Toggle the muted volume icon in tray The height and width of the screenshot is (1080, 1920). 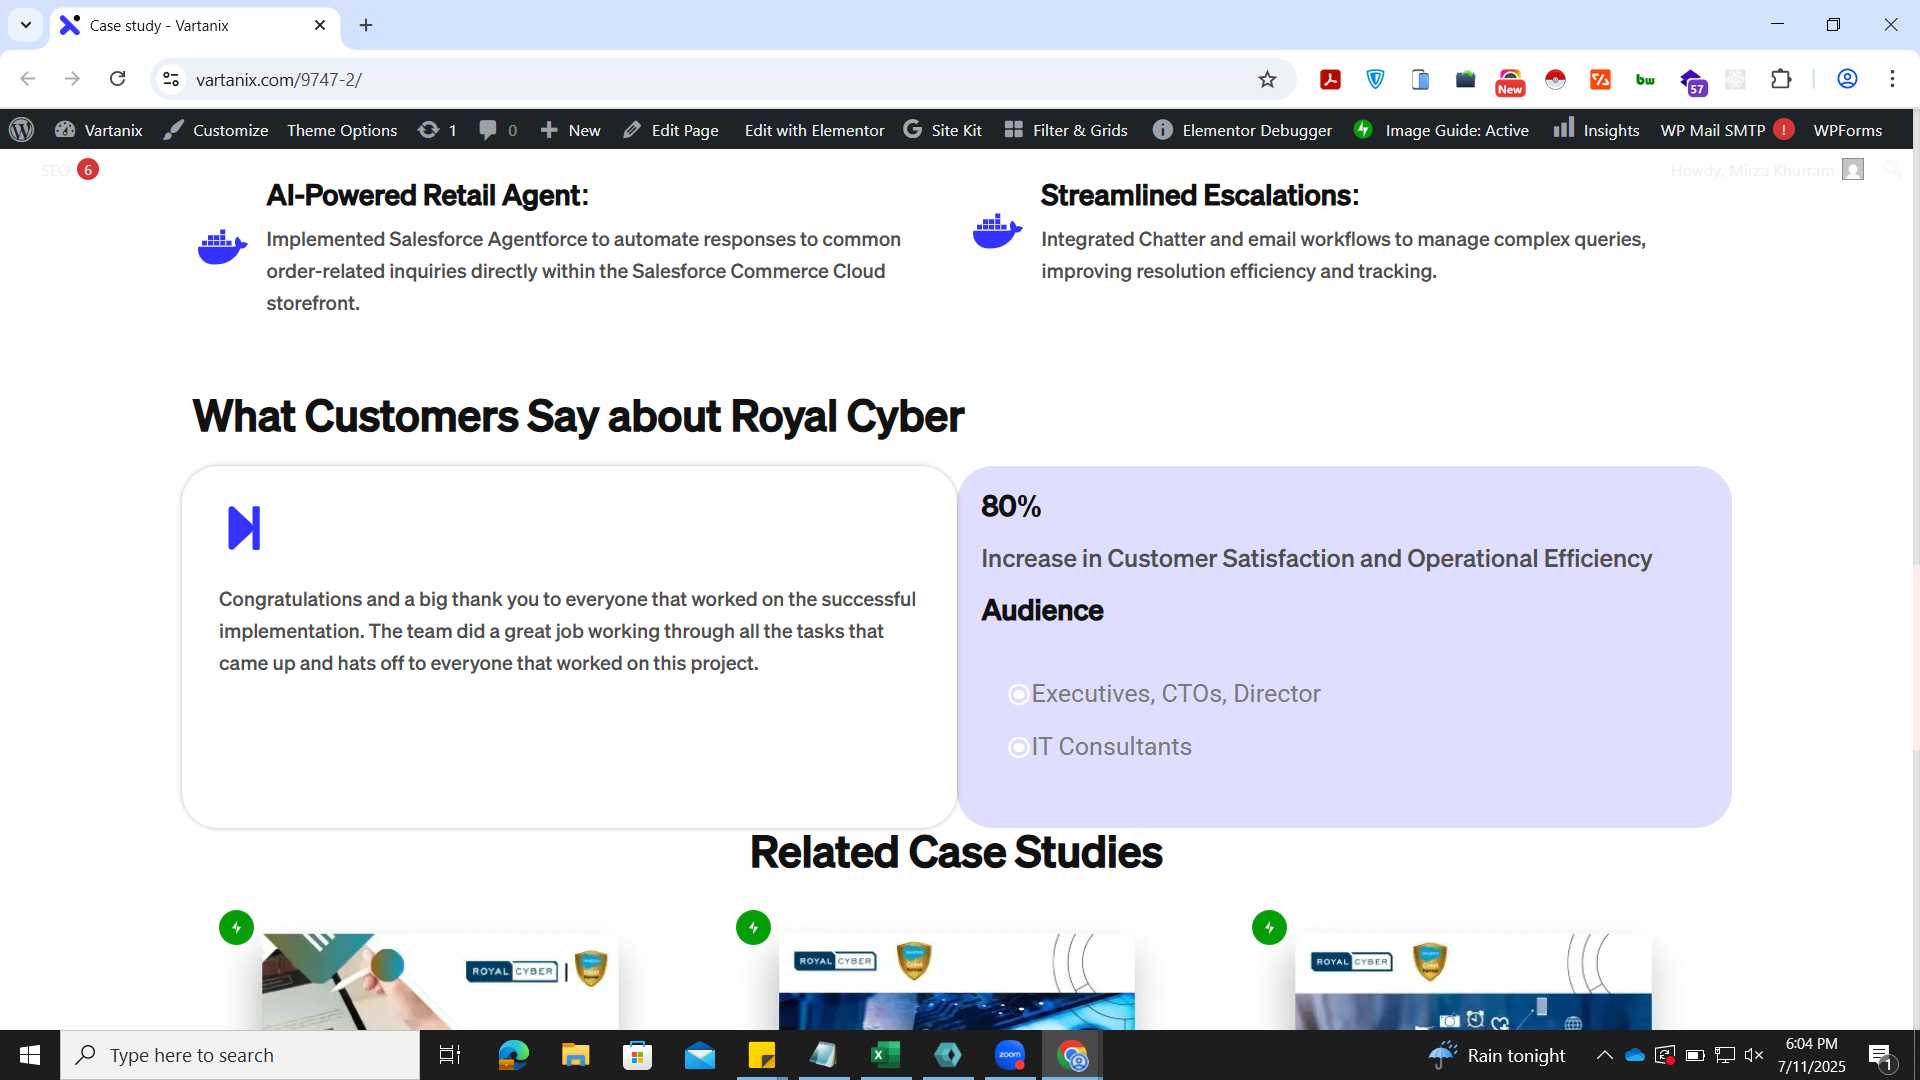1753,1055
